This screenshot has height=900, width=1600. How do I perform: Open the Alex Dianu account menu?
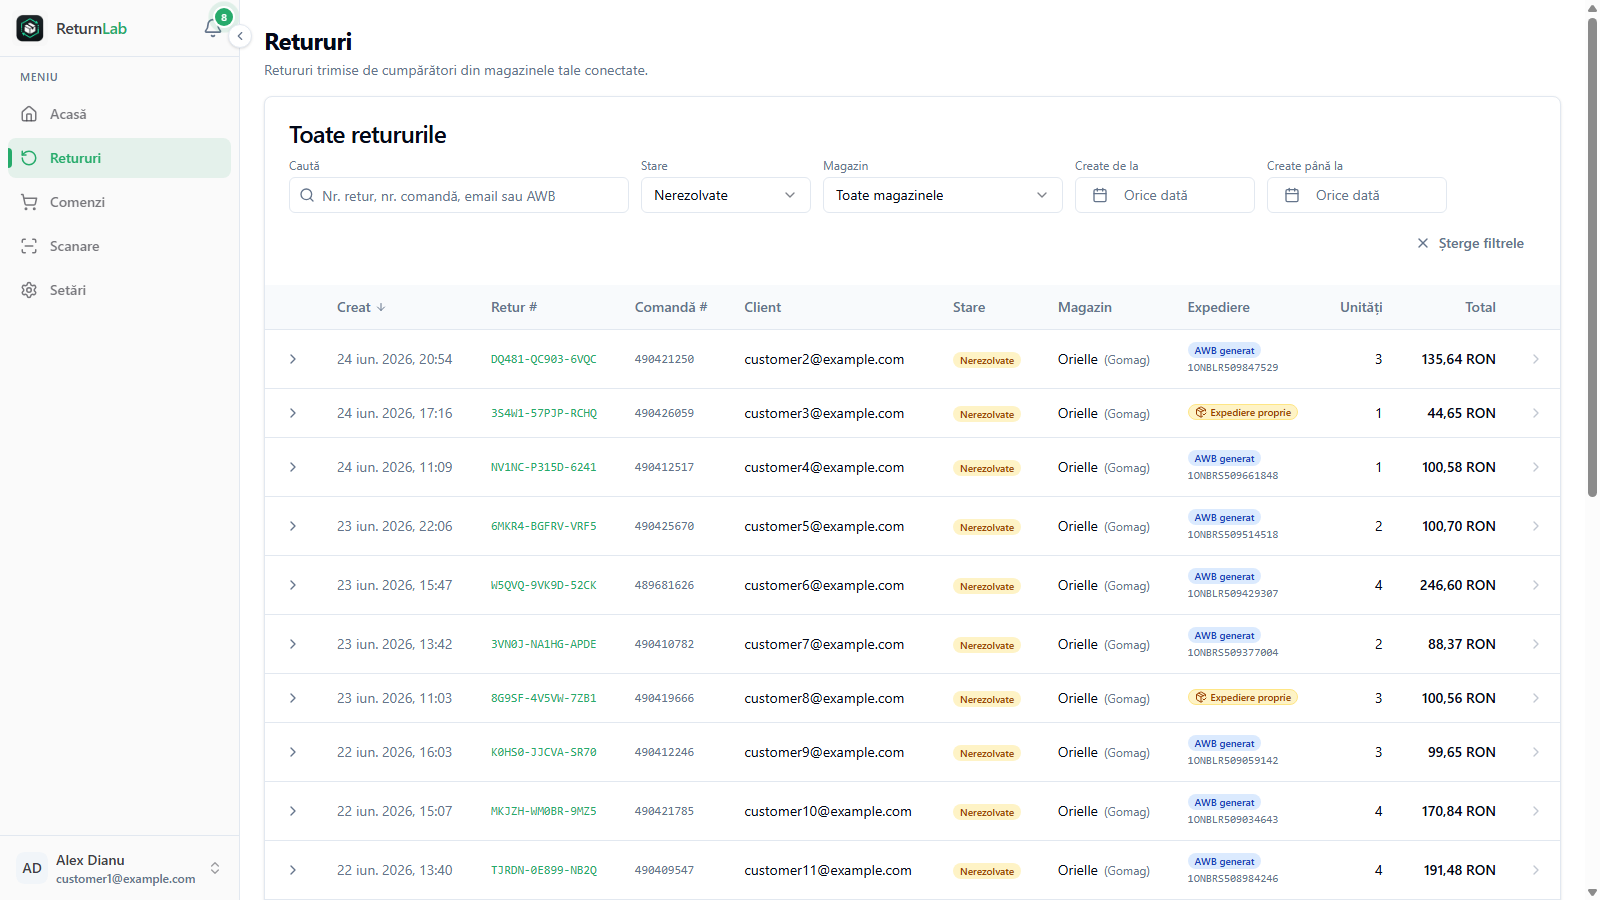click(x=119, y=868)
